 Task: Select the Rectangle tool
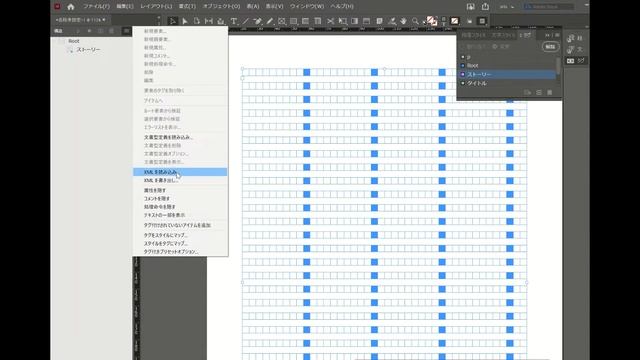(x=293, y=21)
